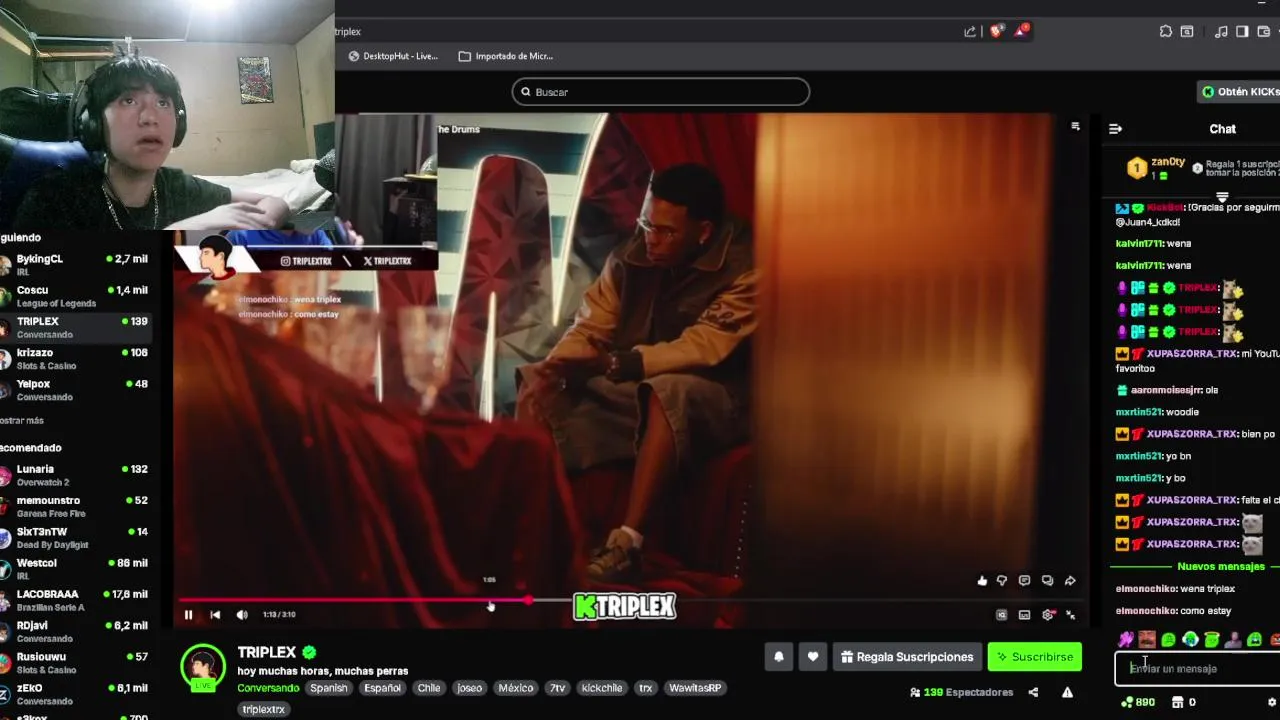Click the Chat header tab
Viewport: 1280px width, 720px height.
coord(1222,129)
